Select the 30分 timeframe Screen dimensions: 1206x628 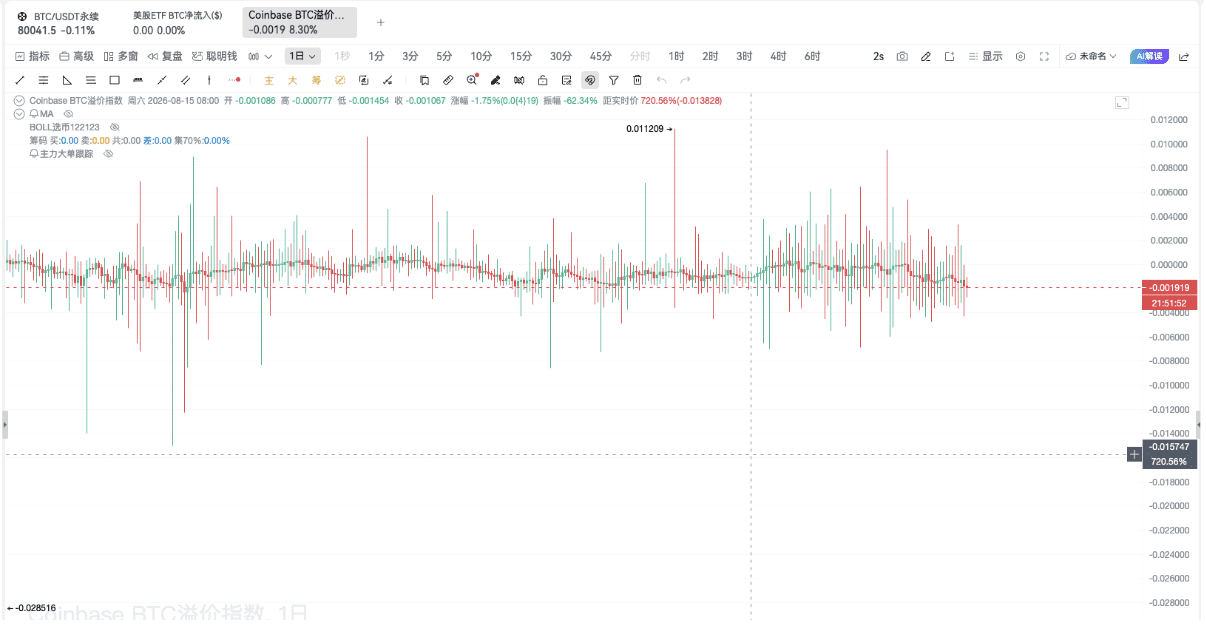(561, 57)
